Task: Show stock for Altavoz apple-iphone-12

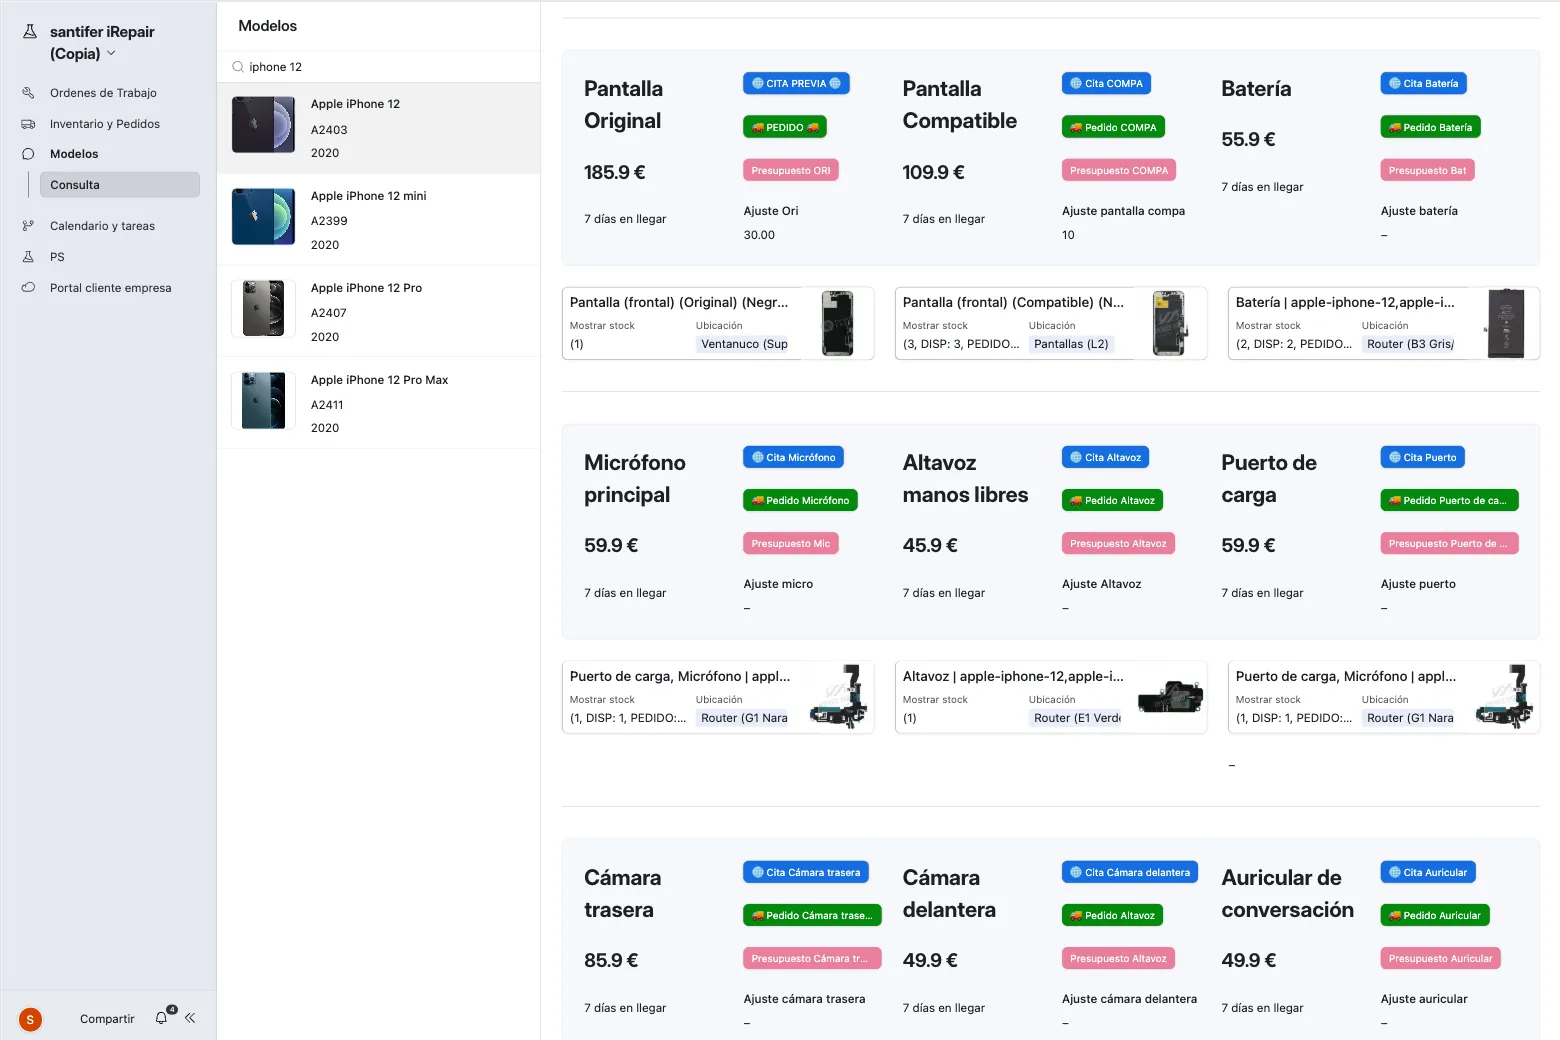Action: pos(909,718)
